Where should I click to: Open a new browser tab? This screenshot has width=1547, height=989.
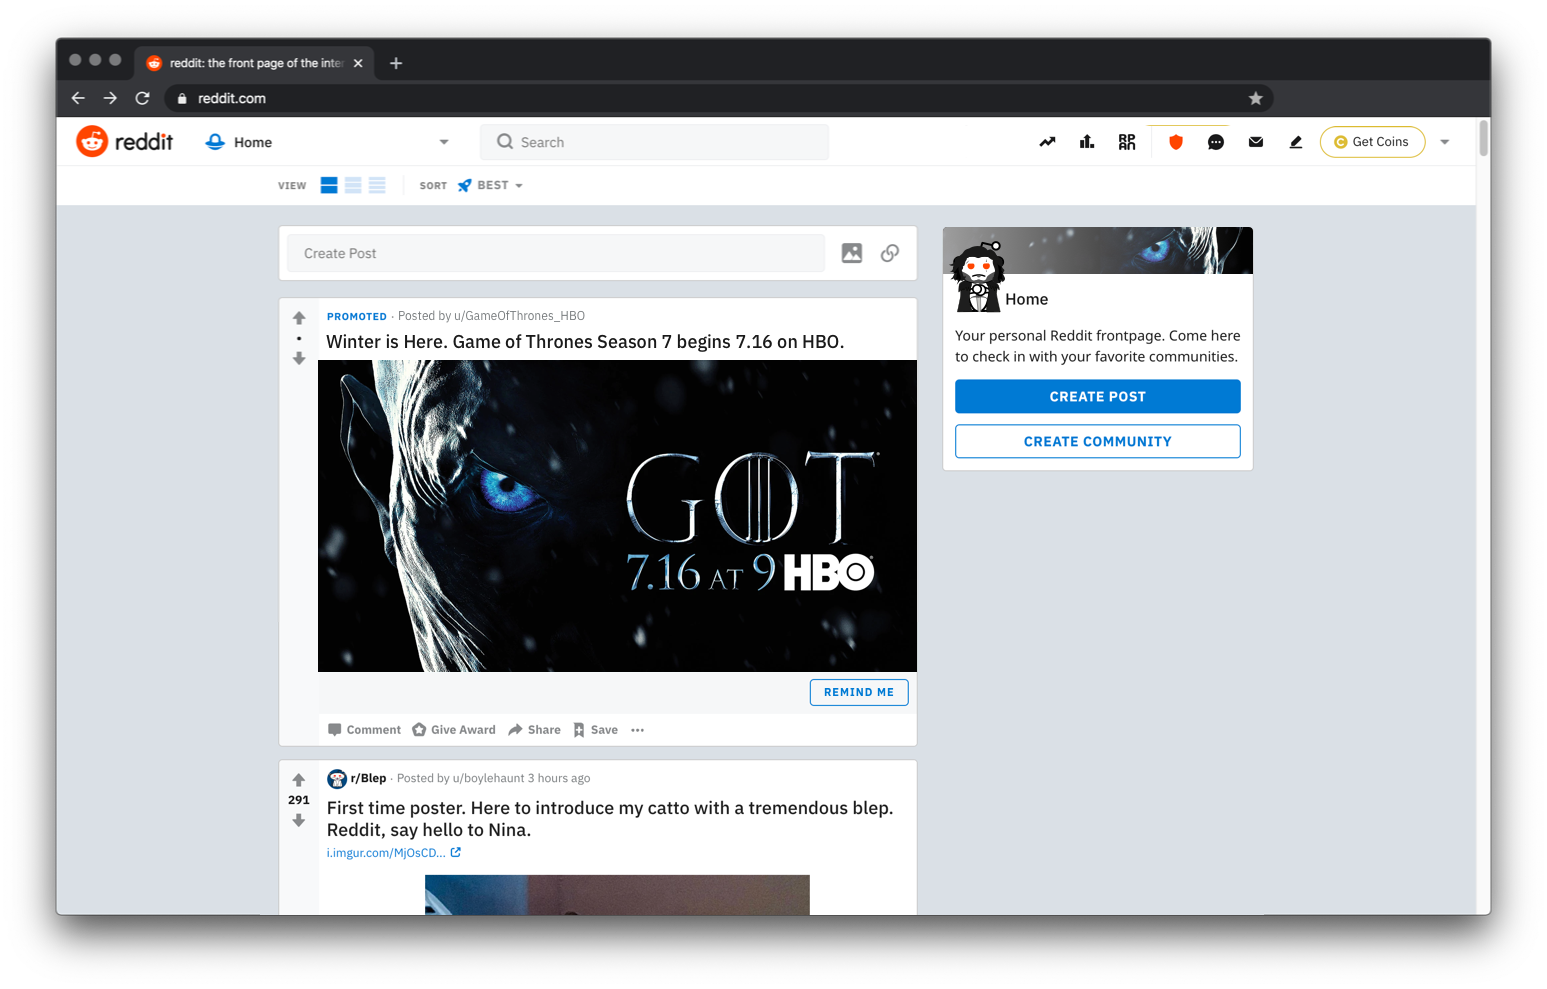[x=396, y=63]
